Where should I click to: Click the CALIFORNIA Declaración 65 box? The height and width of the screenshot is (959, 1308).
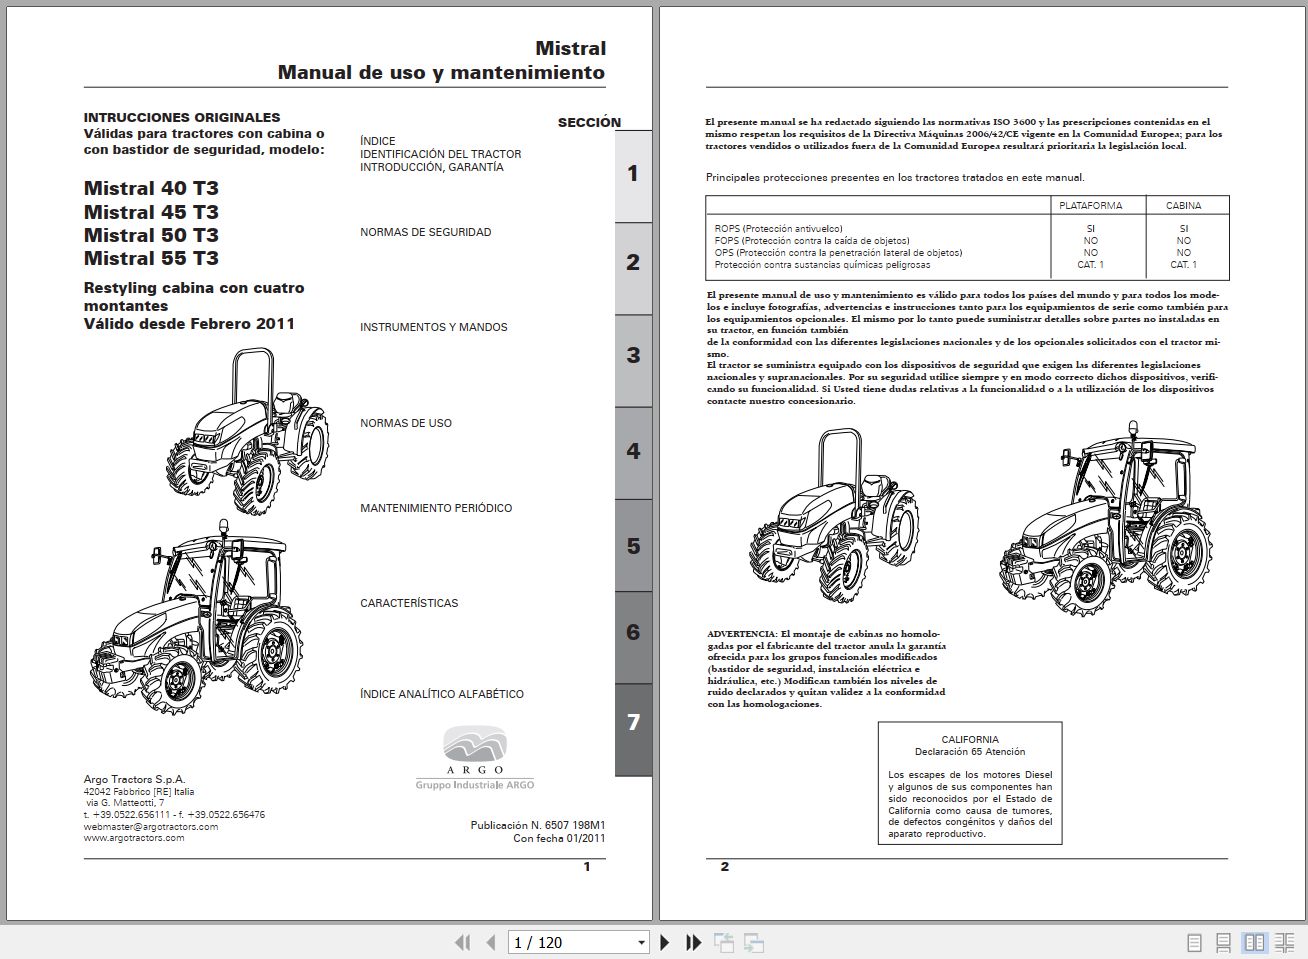coord(970,783)
